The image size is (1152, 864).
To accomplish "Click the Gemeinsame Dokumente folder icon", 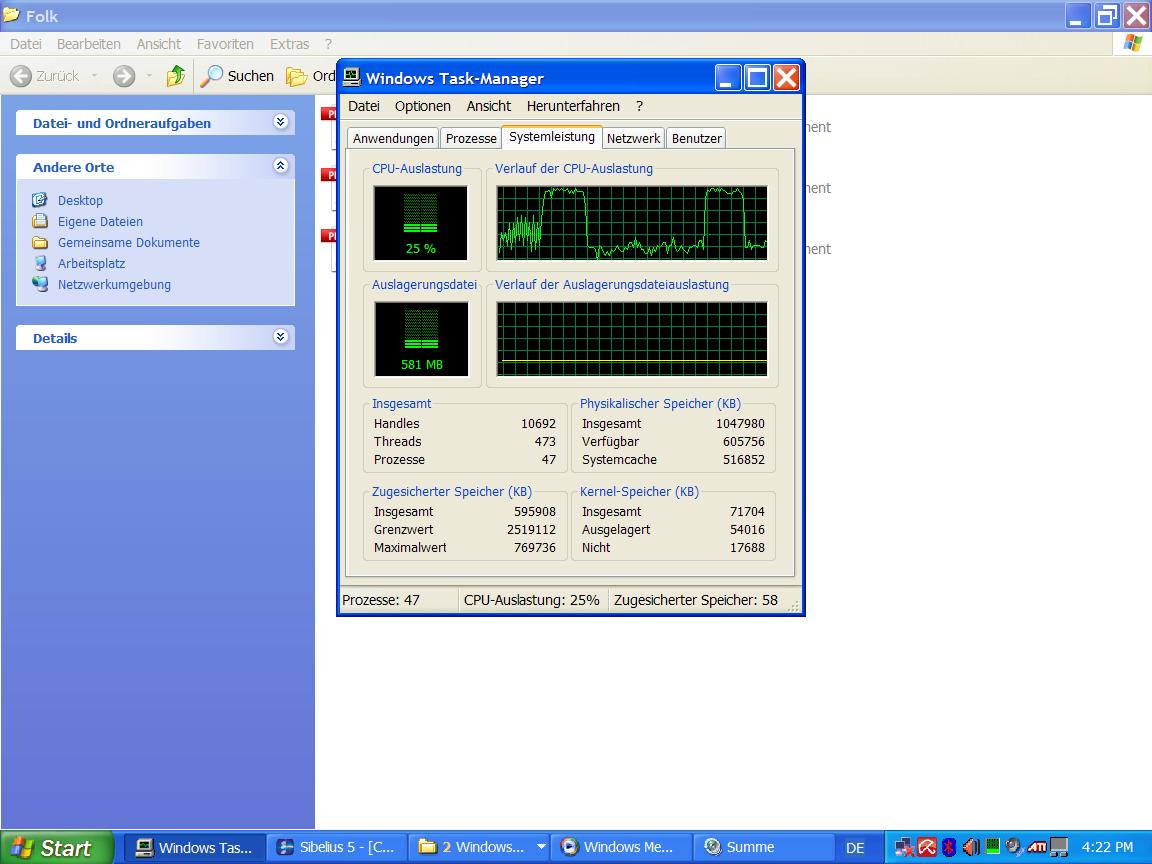I will [40, 242].
